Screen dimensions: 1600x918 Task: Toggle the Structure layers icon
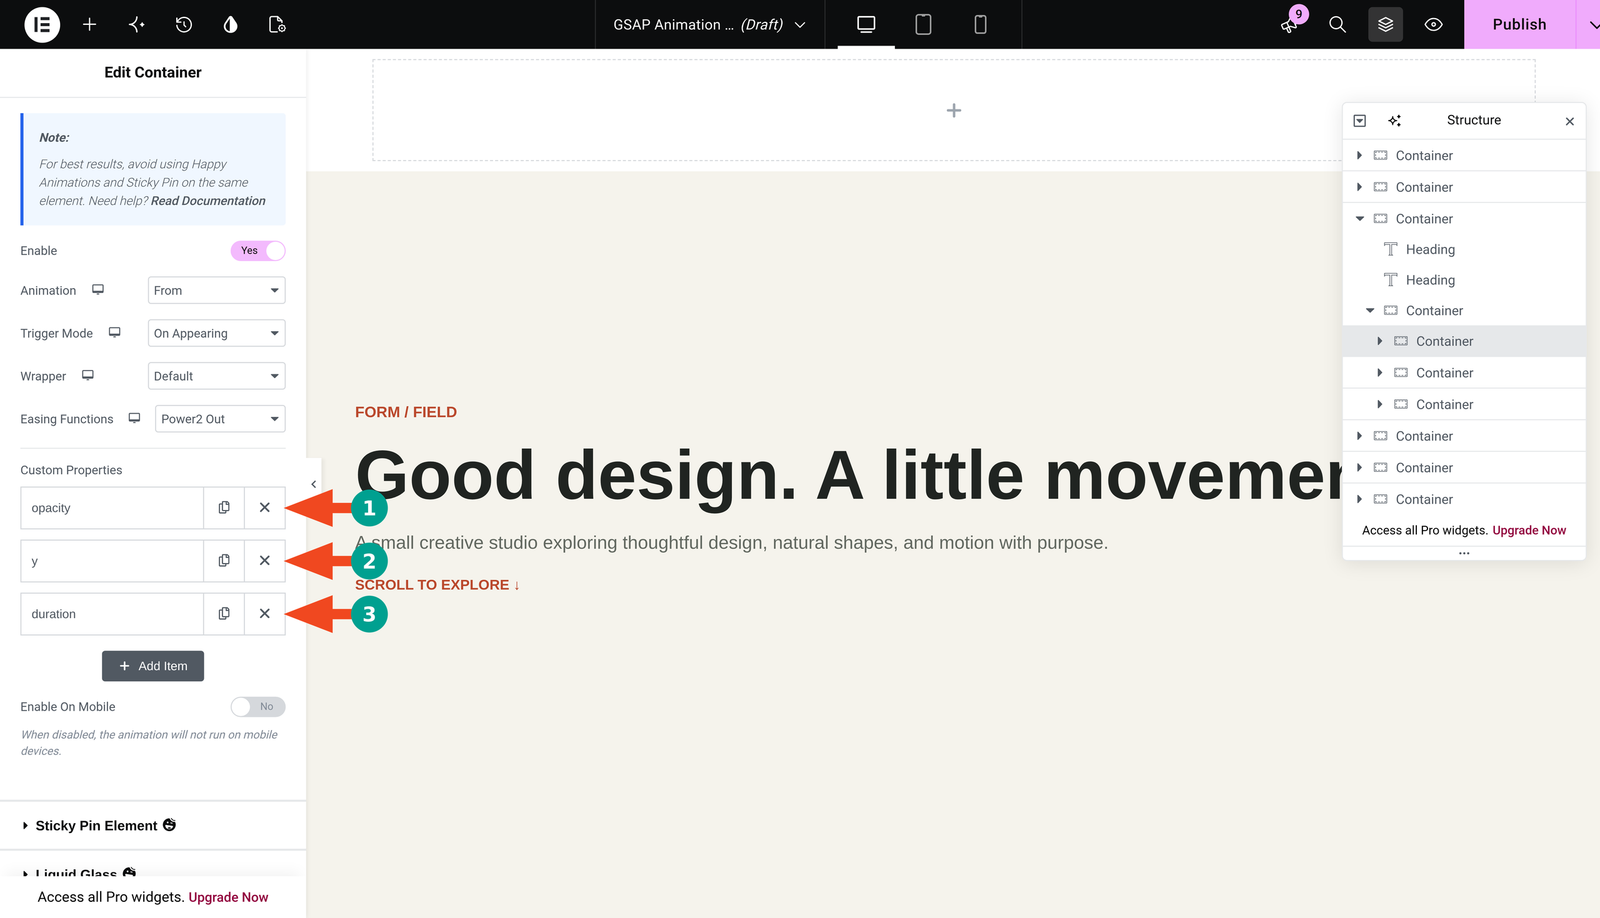click(x=1385, y=24)
